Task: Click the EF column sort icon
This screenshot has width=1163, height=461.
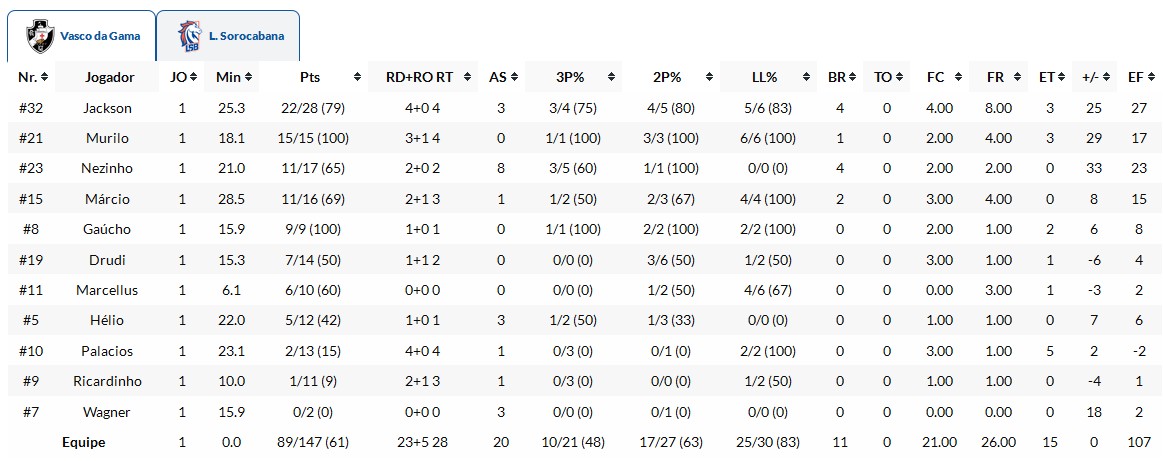Action: [1150, 77]
